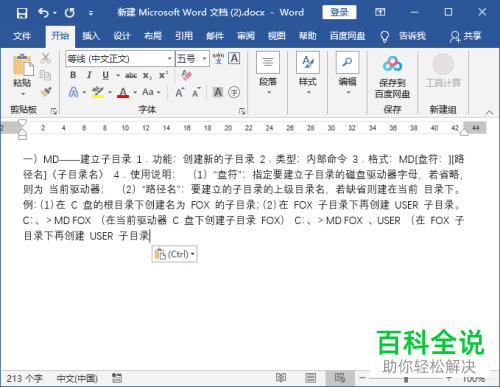
Task: Switch to the 引用 tab
Action: (x=184, y=36)
